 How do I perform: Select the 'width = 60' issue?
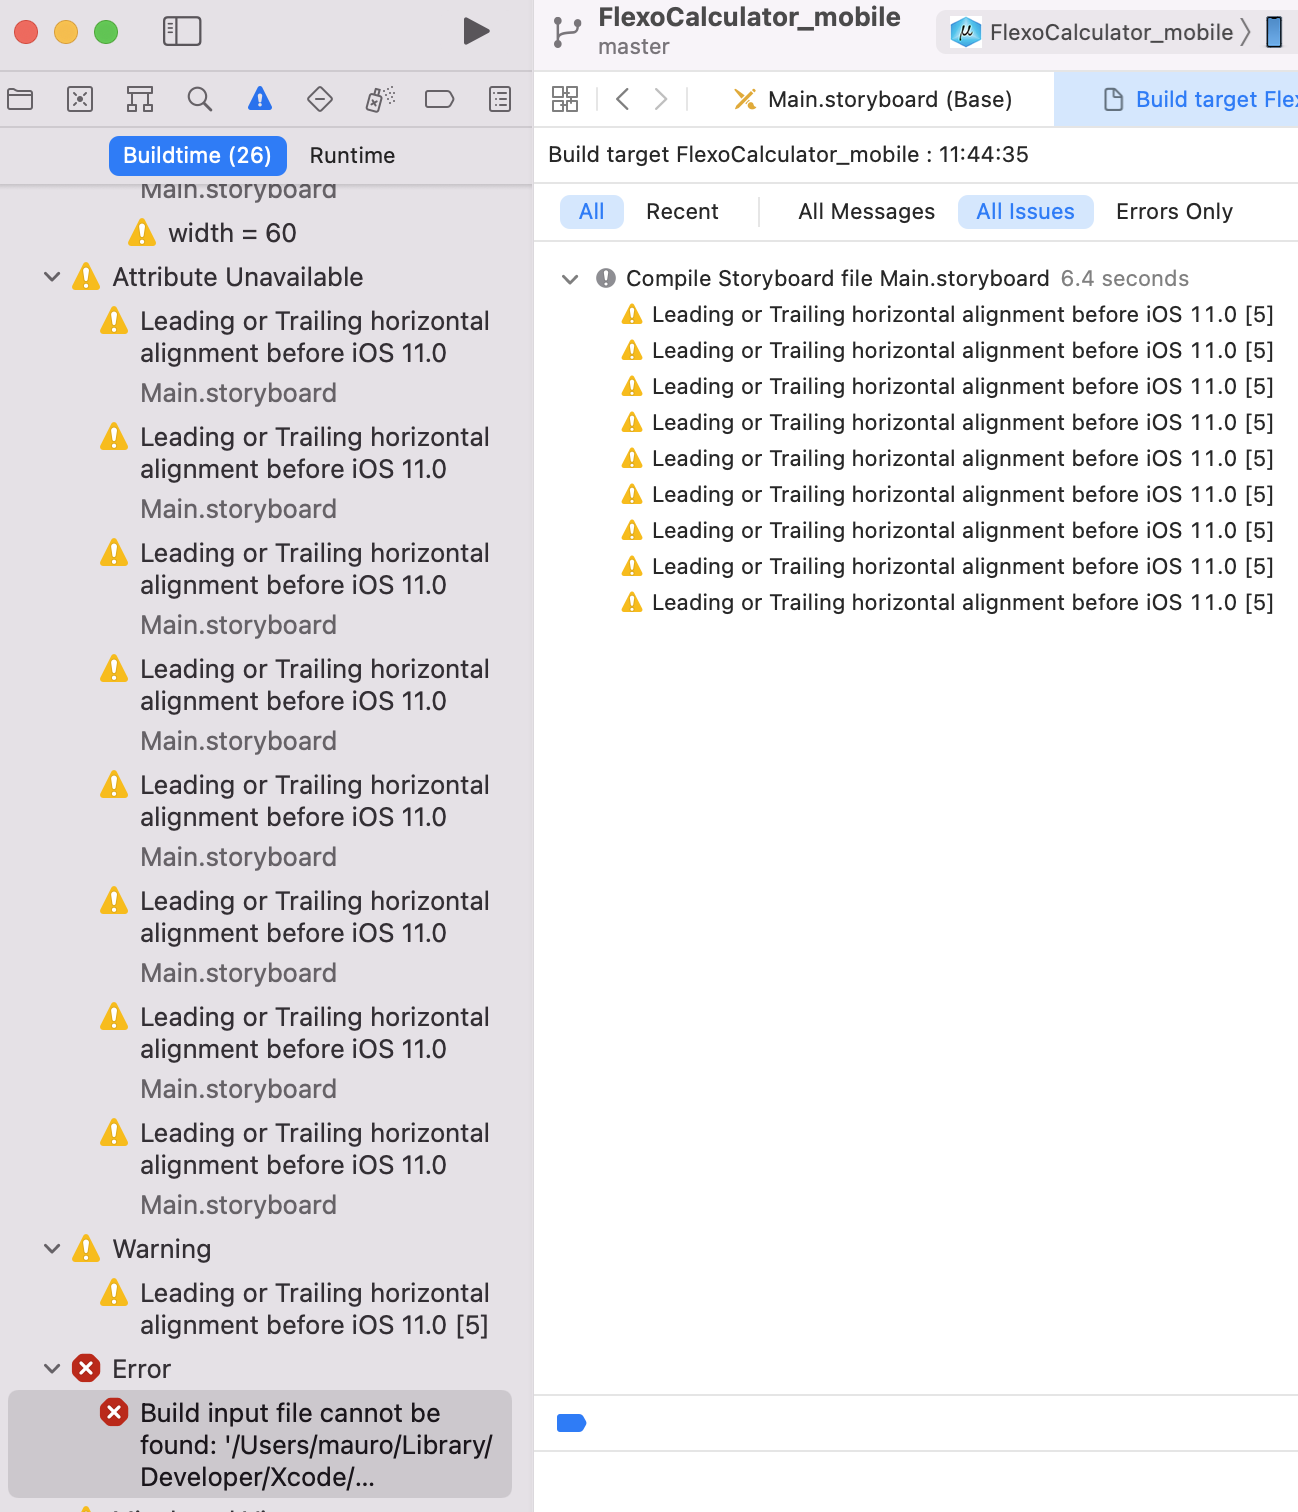pyautogui.click(x=232, y=233)
